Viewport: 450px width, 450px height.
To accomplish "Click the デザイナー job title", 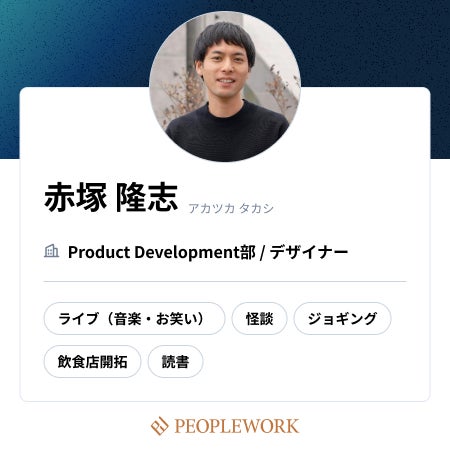I will point(309,252).
